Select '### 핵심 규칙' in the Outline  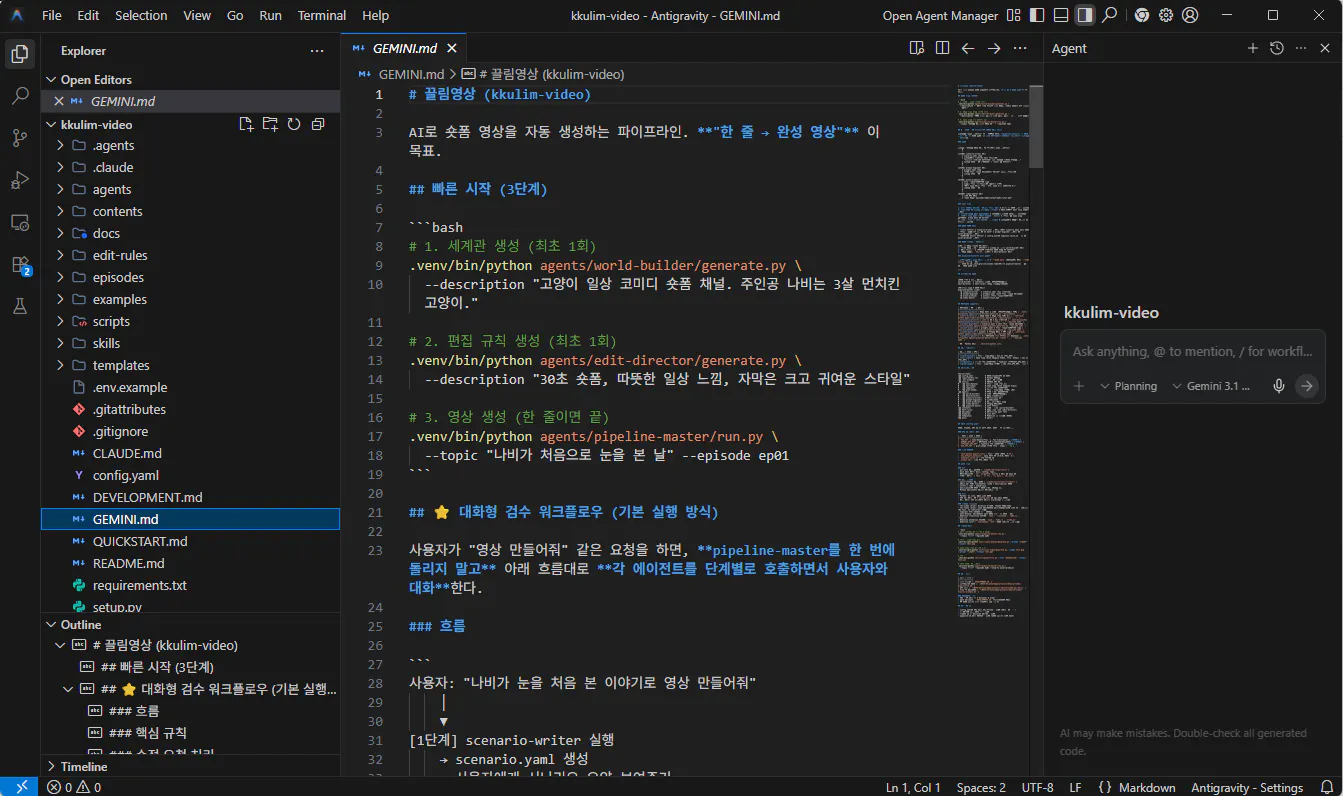[147, 733]
